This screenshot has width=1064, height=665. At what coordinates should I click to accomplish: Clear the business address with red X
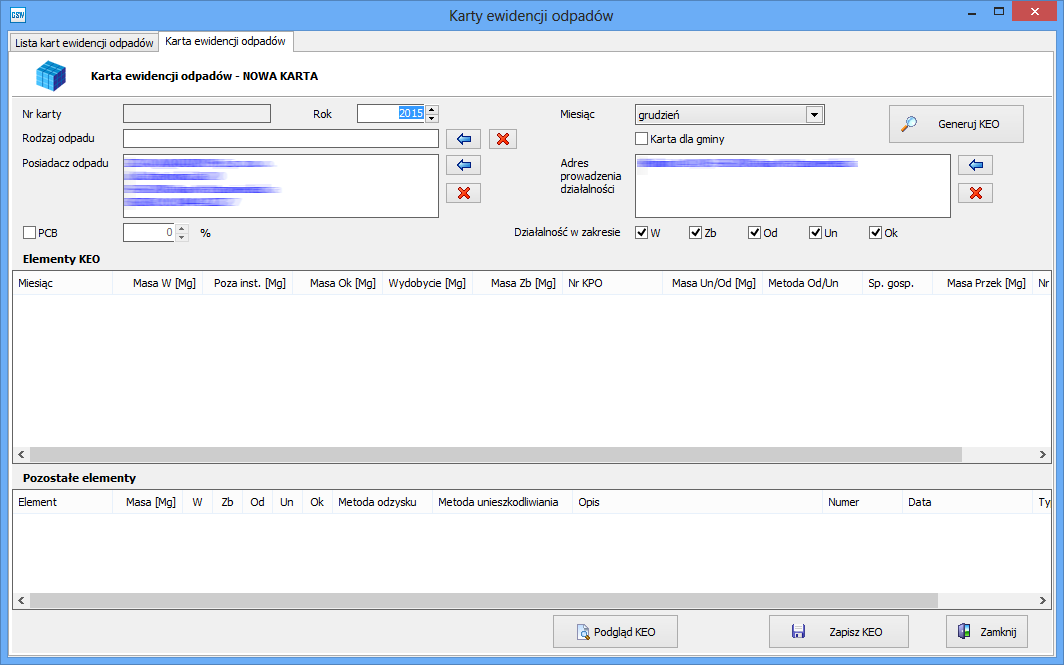point(975,193)
